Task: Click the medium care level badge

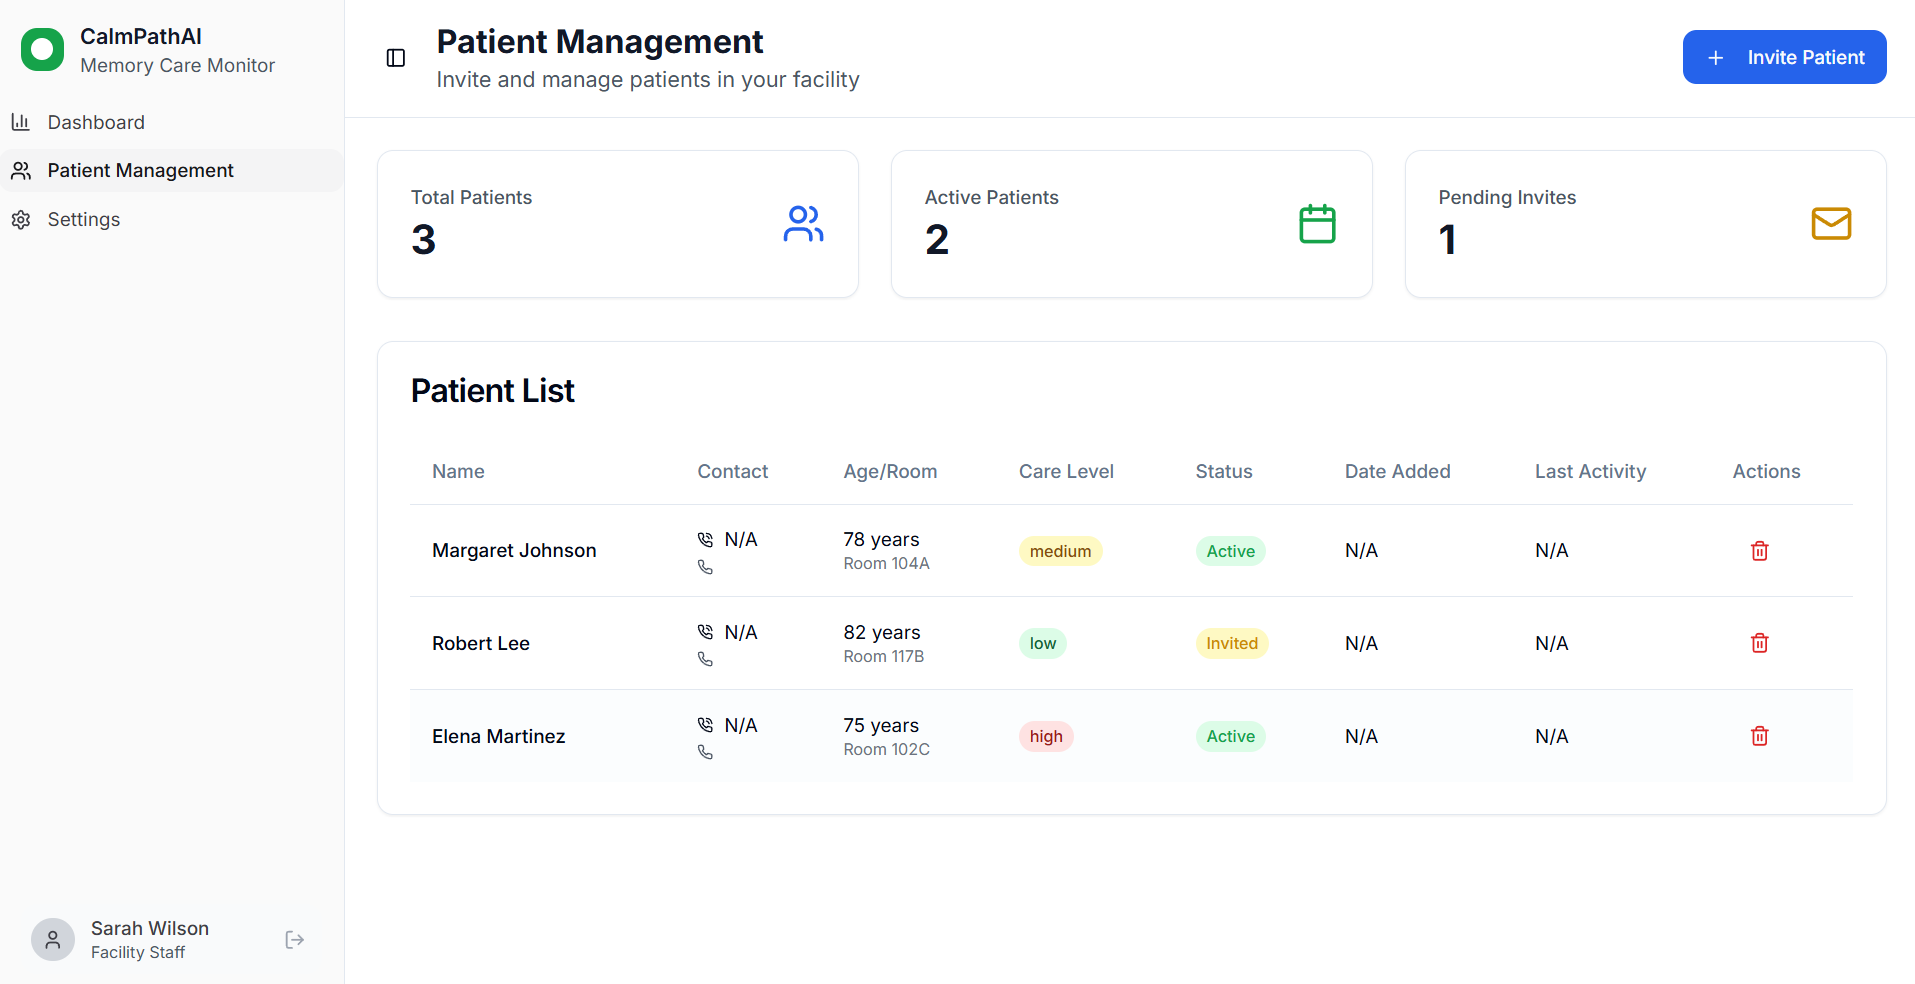Action: 1060,551
